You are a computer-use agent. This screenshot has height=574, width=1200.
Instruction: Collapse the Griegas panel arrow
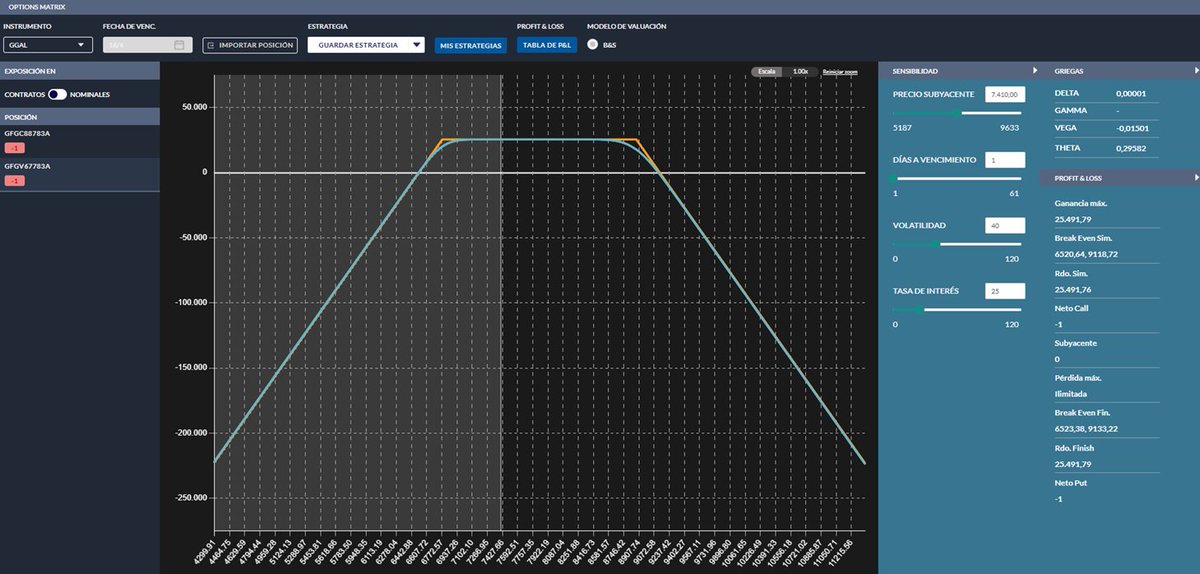coord(1196,71)
